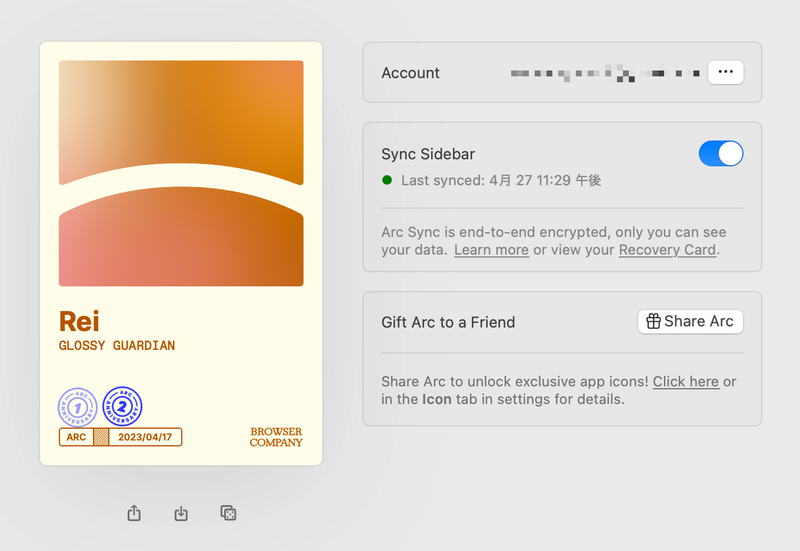Click the top orange gradient panel
Image resolution: width=800 pixels, height=551 pixels.
click(x=181, y=118)
